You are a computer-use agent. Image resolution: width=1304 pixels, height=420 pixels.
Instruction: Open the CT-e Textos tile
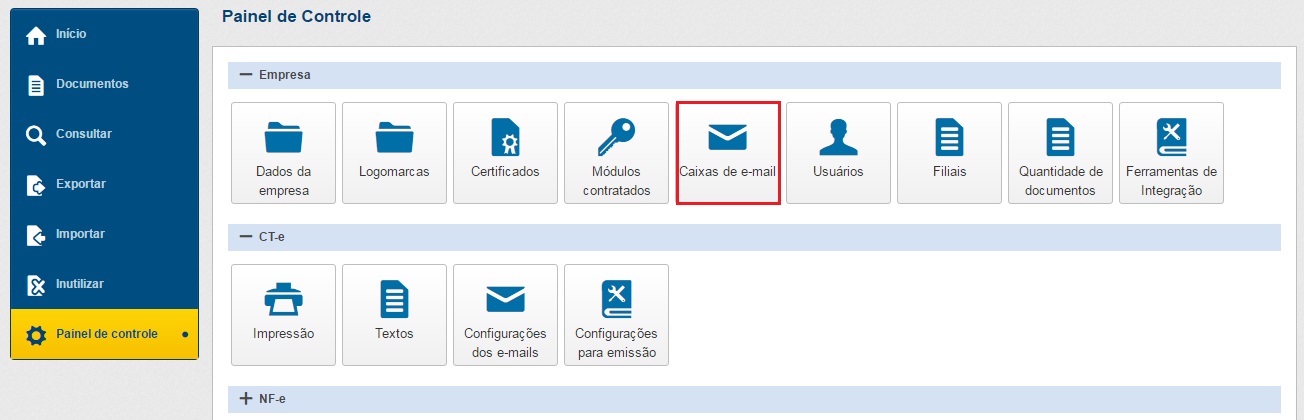[394, 315]
